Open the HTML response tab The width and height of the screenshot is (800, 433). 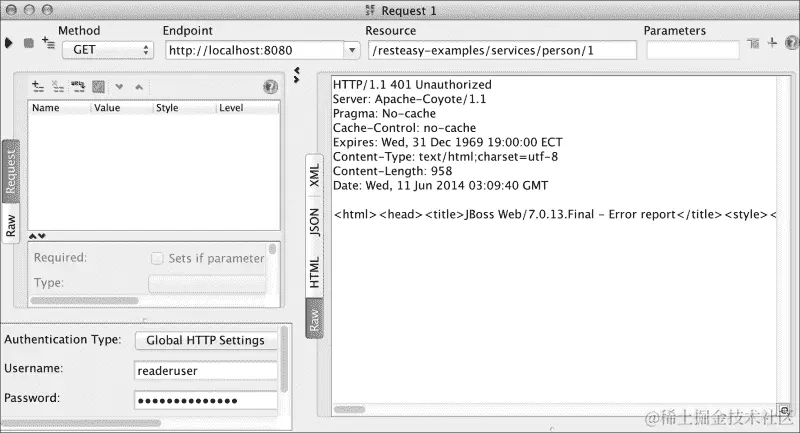314,272
